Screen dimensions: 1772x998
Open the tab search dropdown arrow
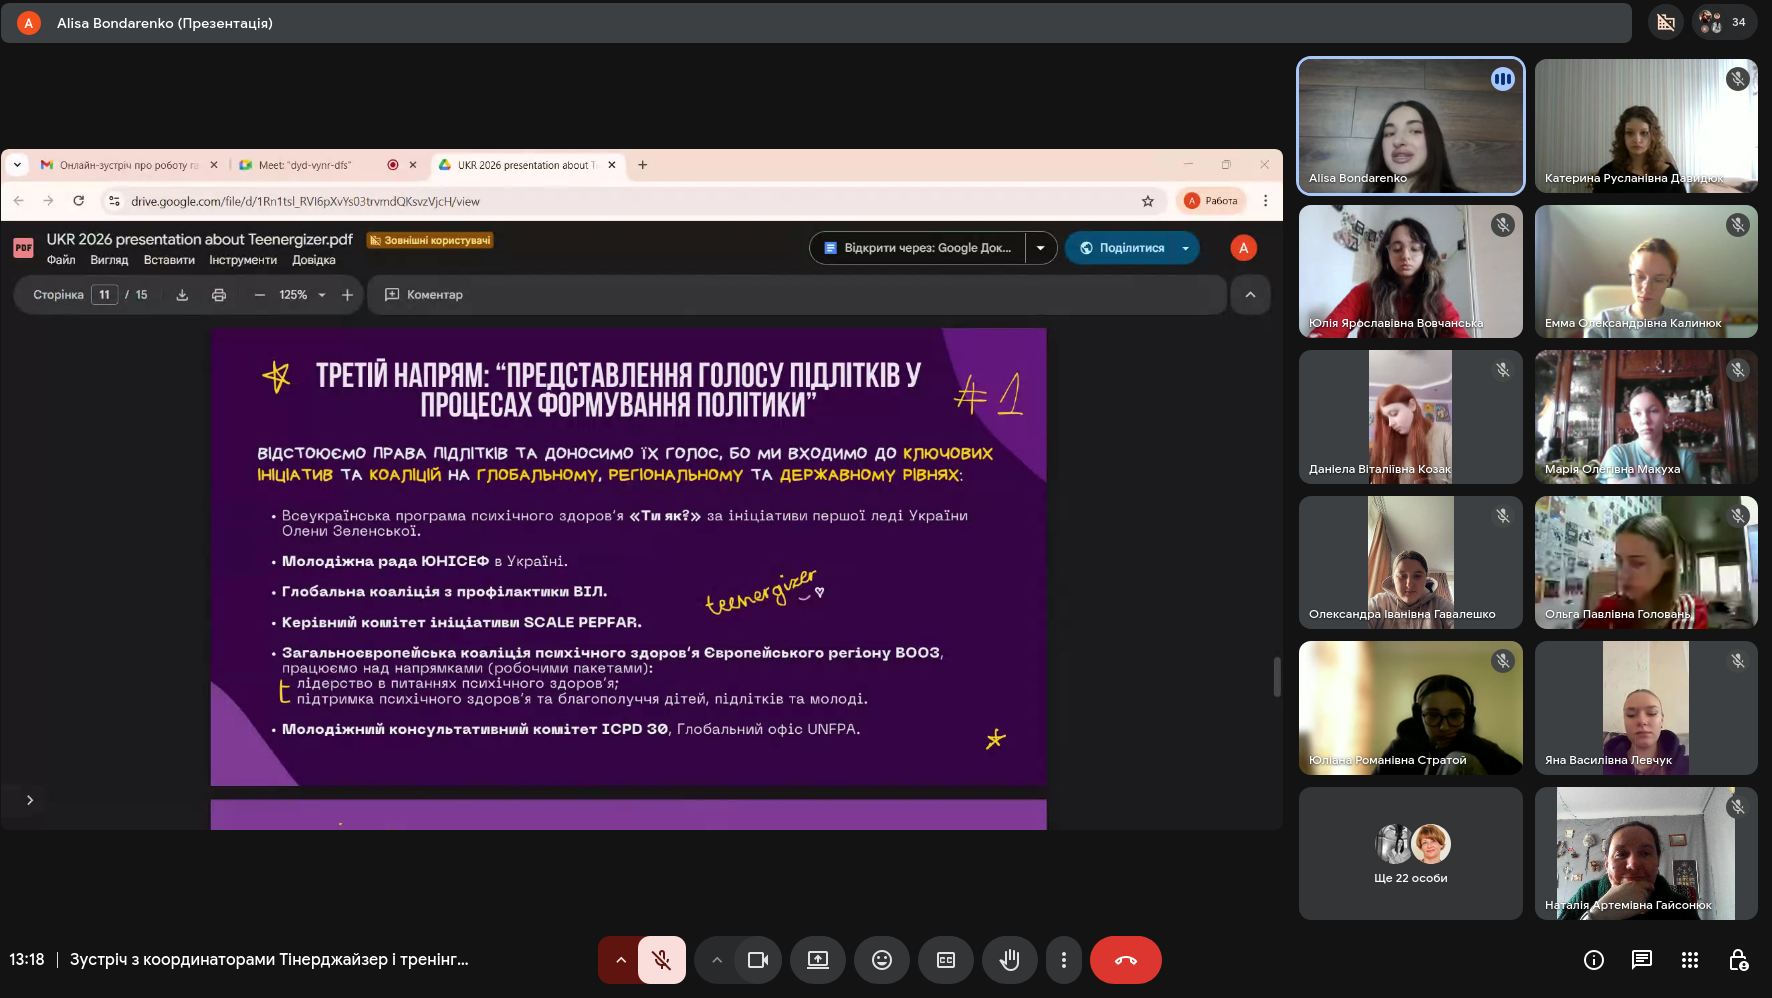pyautogui.click(x=17, y=165)
